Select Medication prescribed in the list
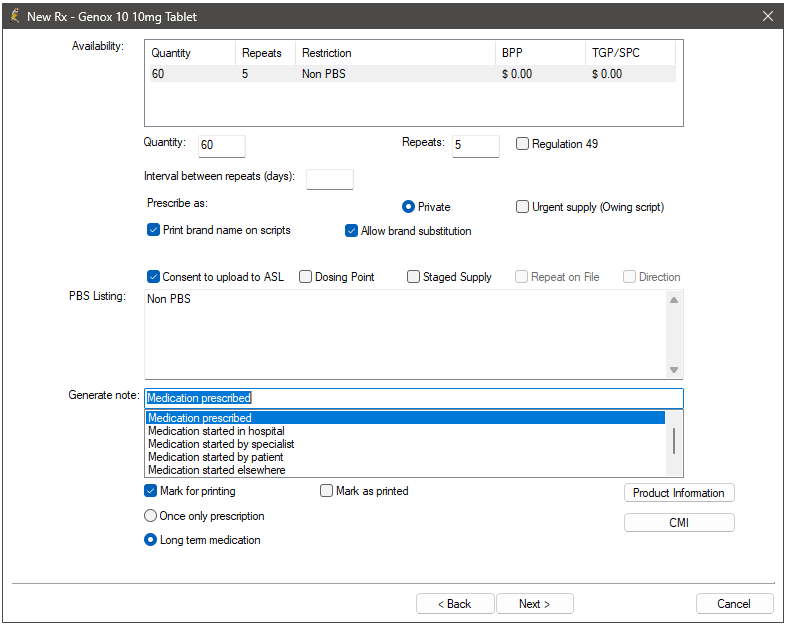This screenshot has height=627, width=788. tap(406, 418)
